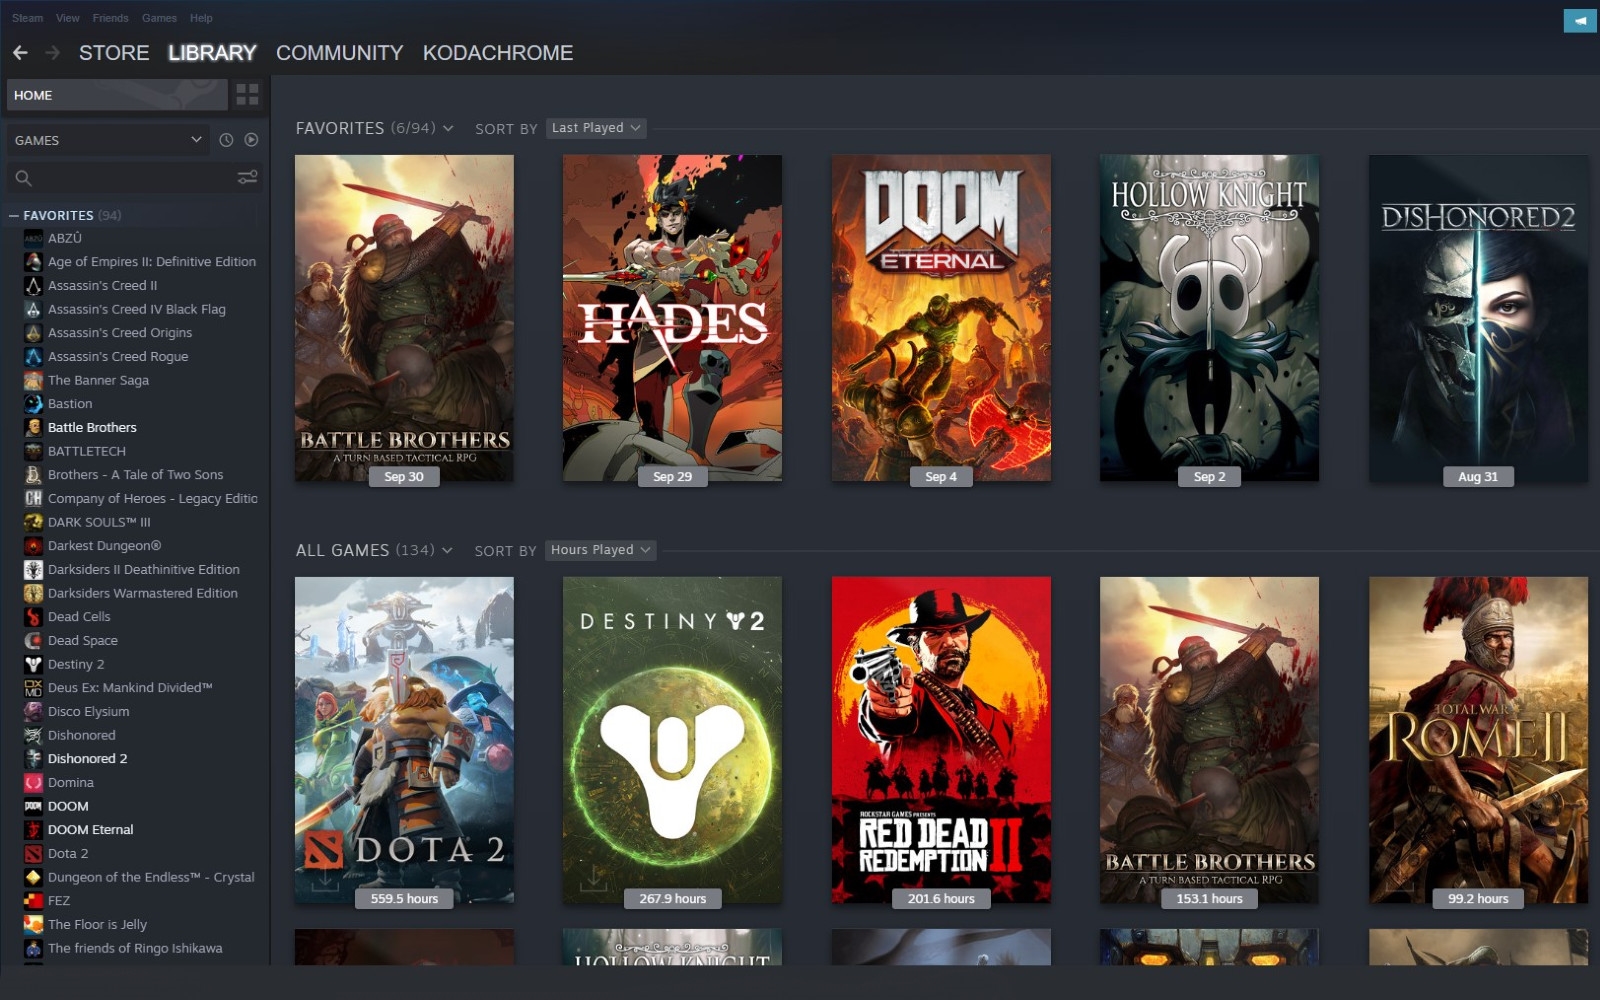Select Assassin's Creed Origins in list

(120, 333)
